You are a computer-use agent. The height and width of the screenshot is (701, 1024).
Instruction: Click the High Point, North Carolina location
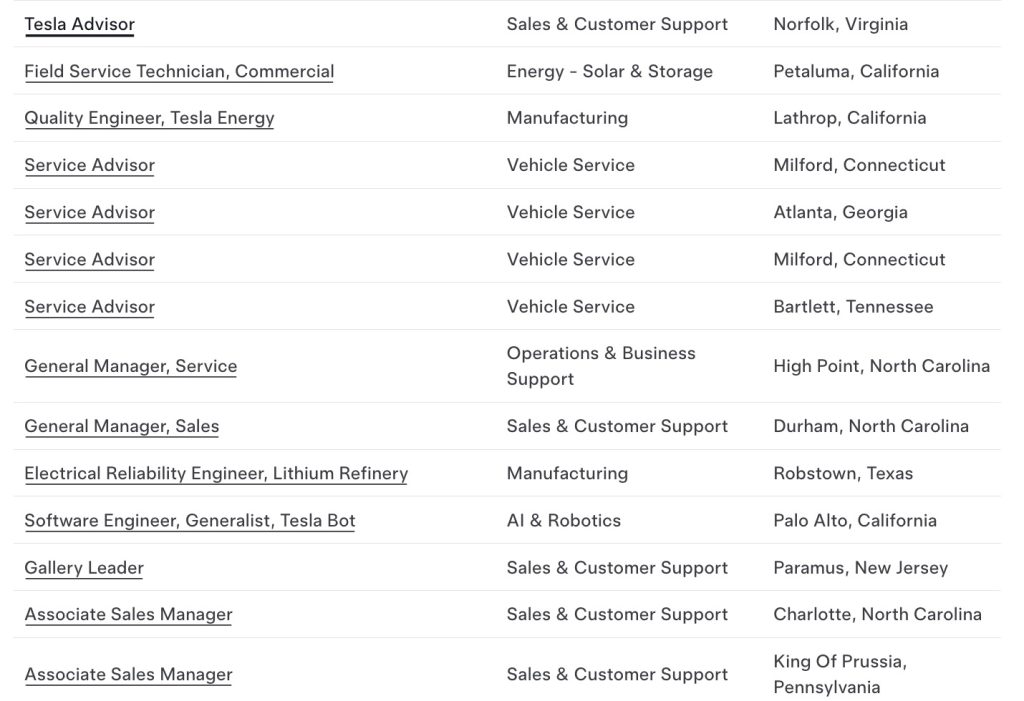[881, 366]
